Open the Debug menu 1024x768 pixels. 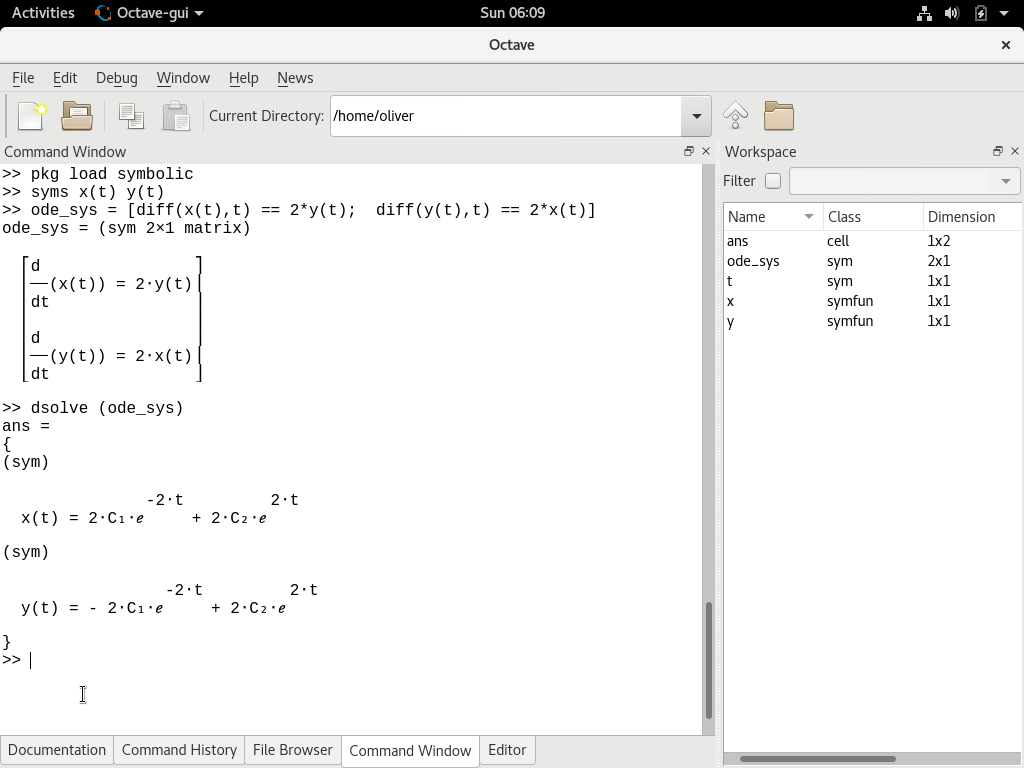[116, 78]
